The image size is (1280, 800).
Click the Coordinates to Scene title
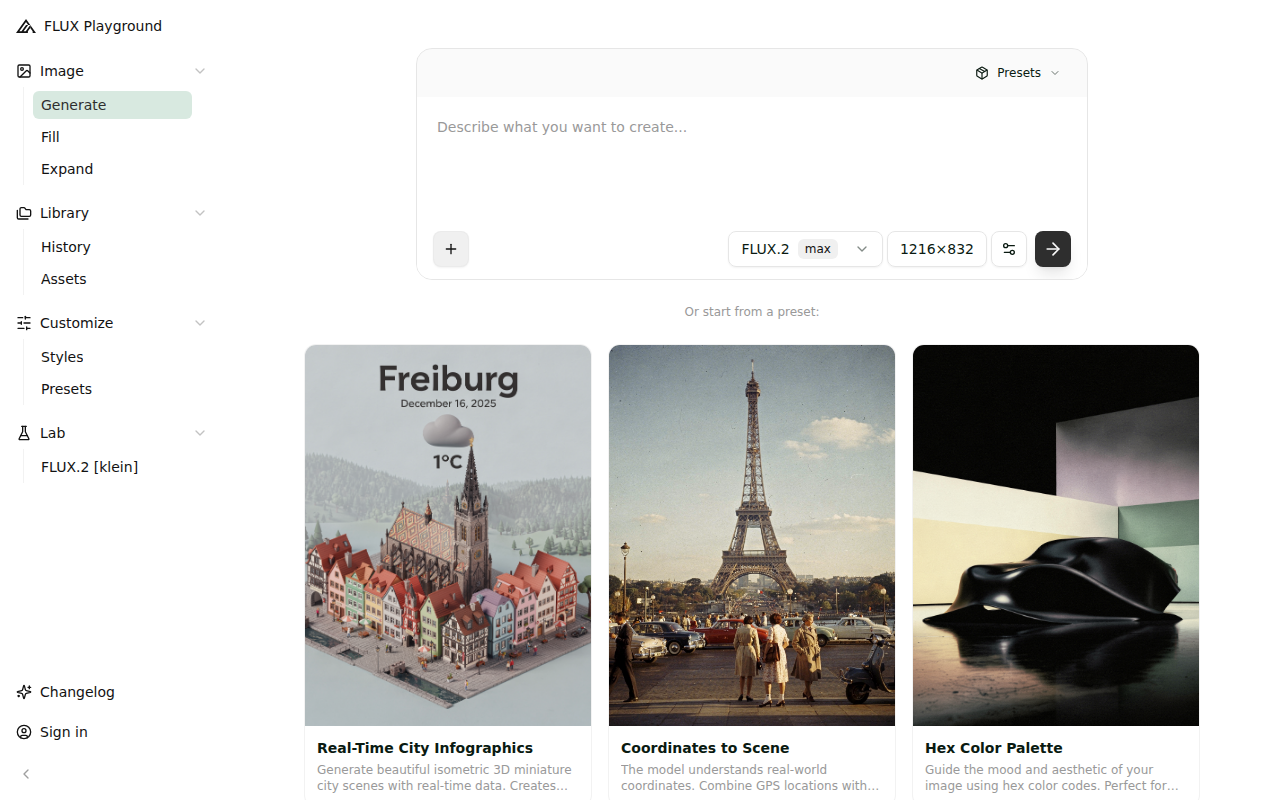(705, 748)
